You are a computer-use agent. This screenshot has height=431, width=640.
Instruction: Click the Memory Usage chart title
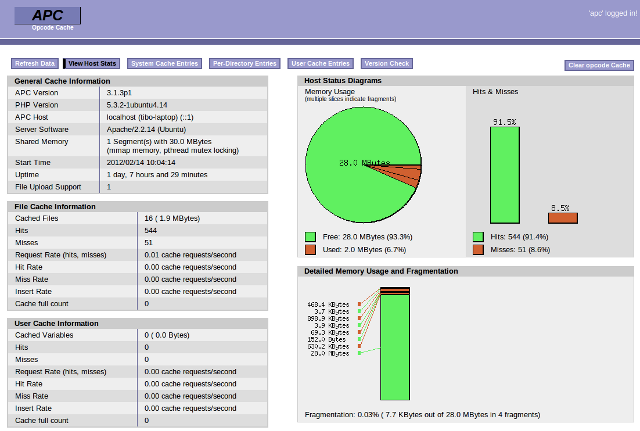pos(330,91)
